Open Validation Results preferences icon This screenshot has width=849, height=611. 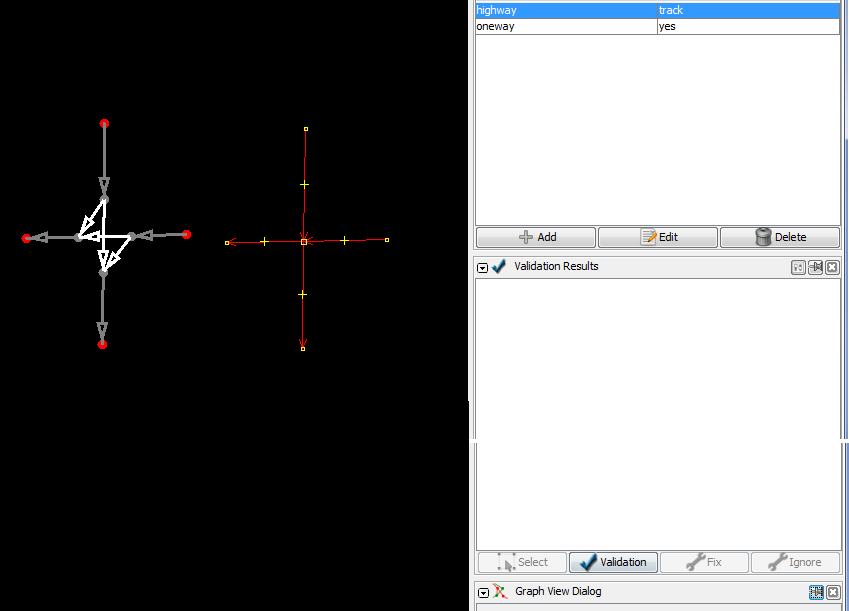click(x=798, y=267)
